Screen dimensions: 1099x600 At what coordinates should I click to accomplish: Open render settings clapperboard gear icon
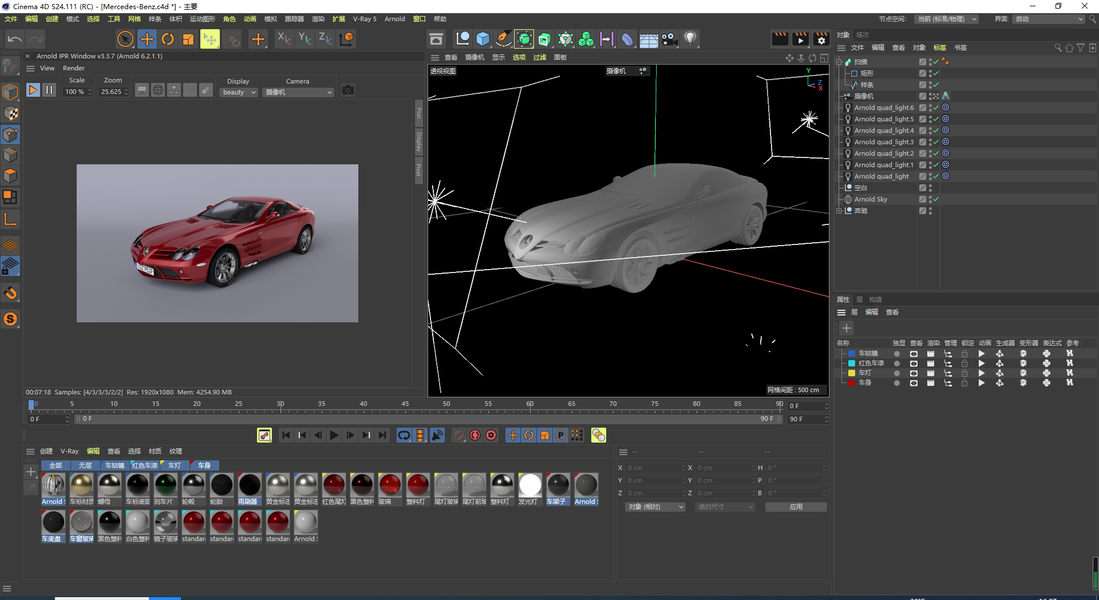click(821, 39)
